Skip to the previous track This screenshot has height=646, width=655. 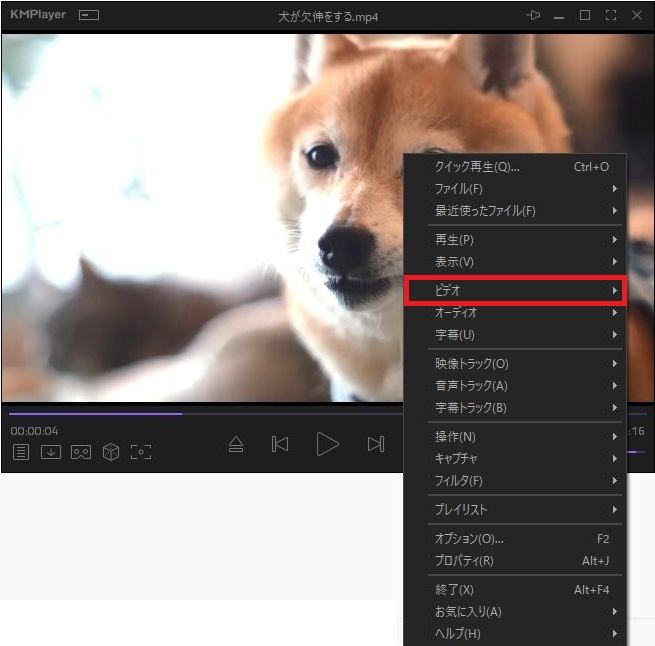(x=281, y=444)
